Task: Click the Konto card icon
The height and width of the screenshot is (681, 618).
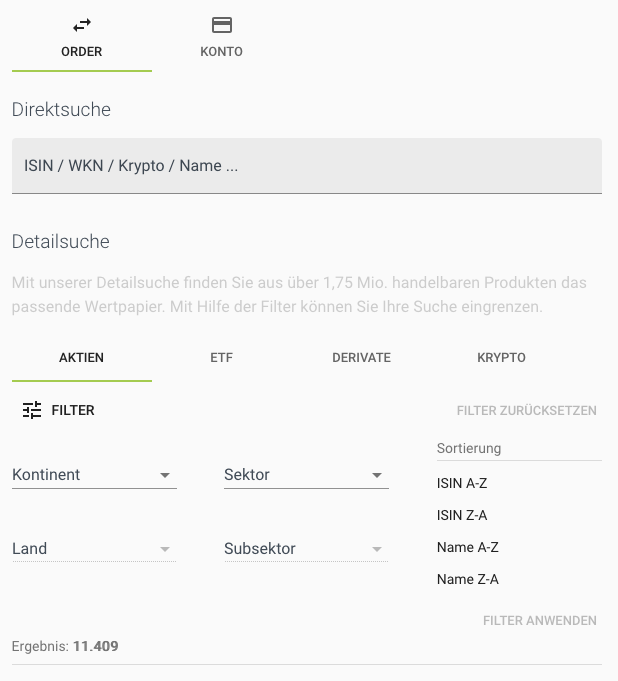Action: point(222,25)
